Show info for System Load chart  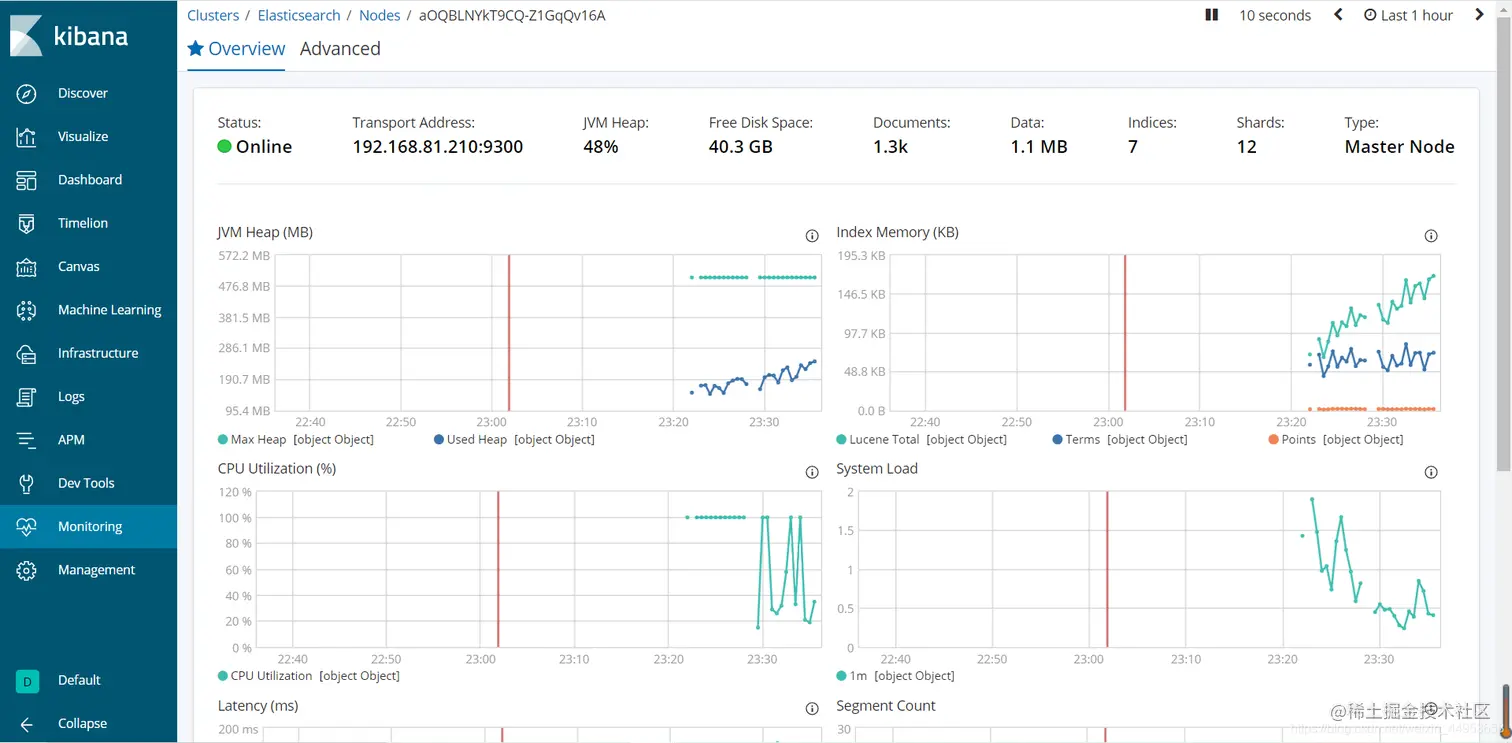pyautogui.click(x=1431, y=472)
